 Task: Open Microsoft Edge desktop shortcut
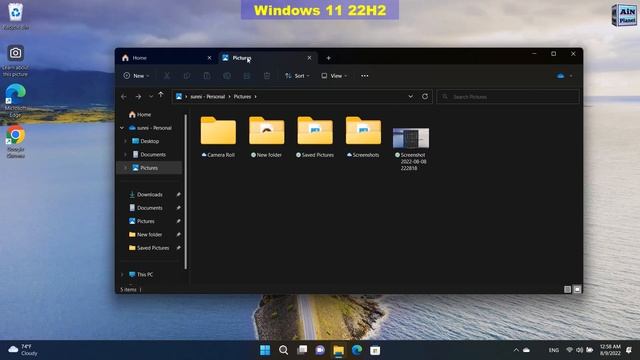click(x=16, y=101)
